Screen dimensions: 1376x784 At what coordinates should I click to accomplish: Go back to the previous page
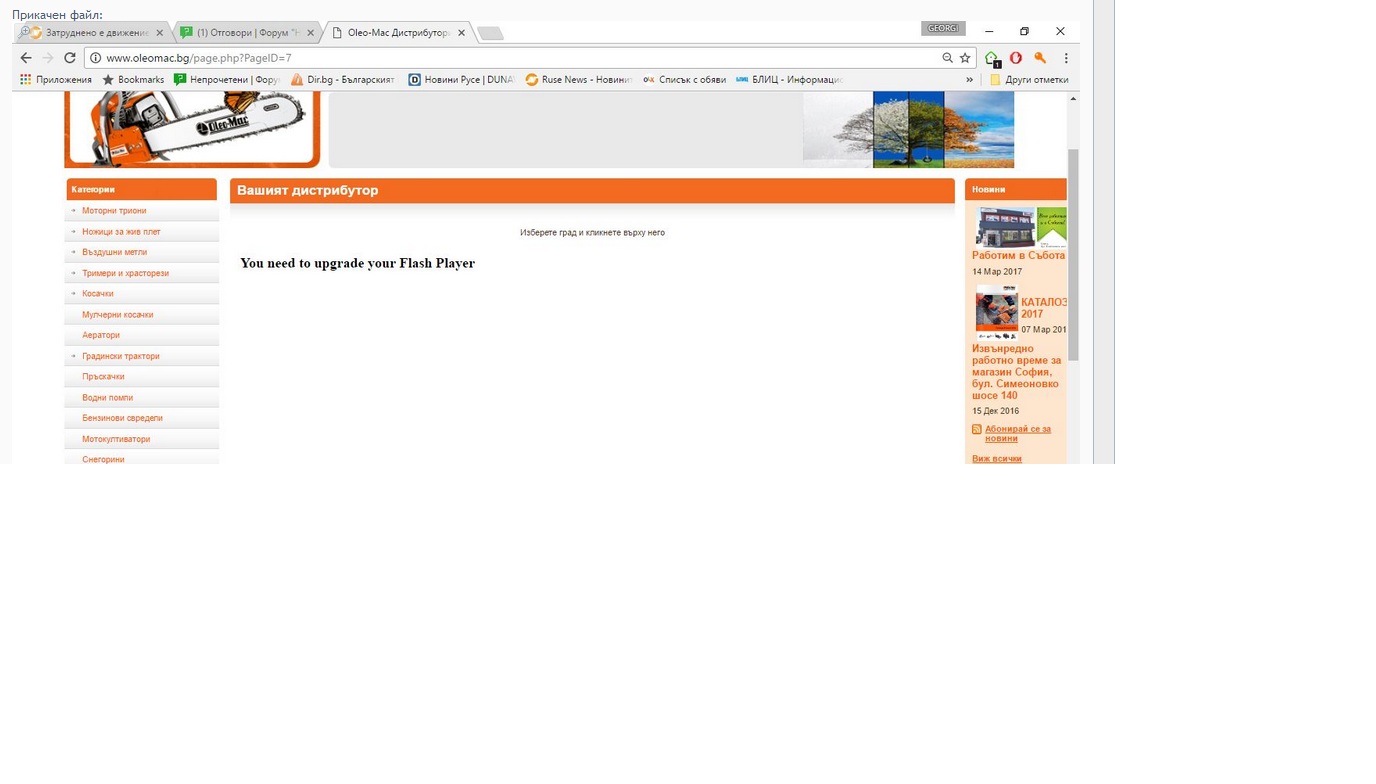[x=26, y=58]
